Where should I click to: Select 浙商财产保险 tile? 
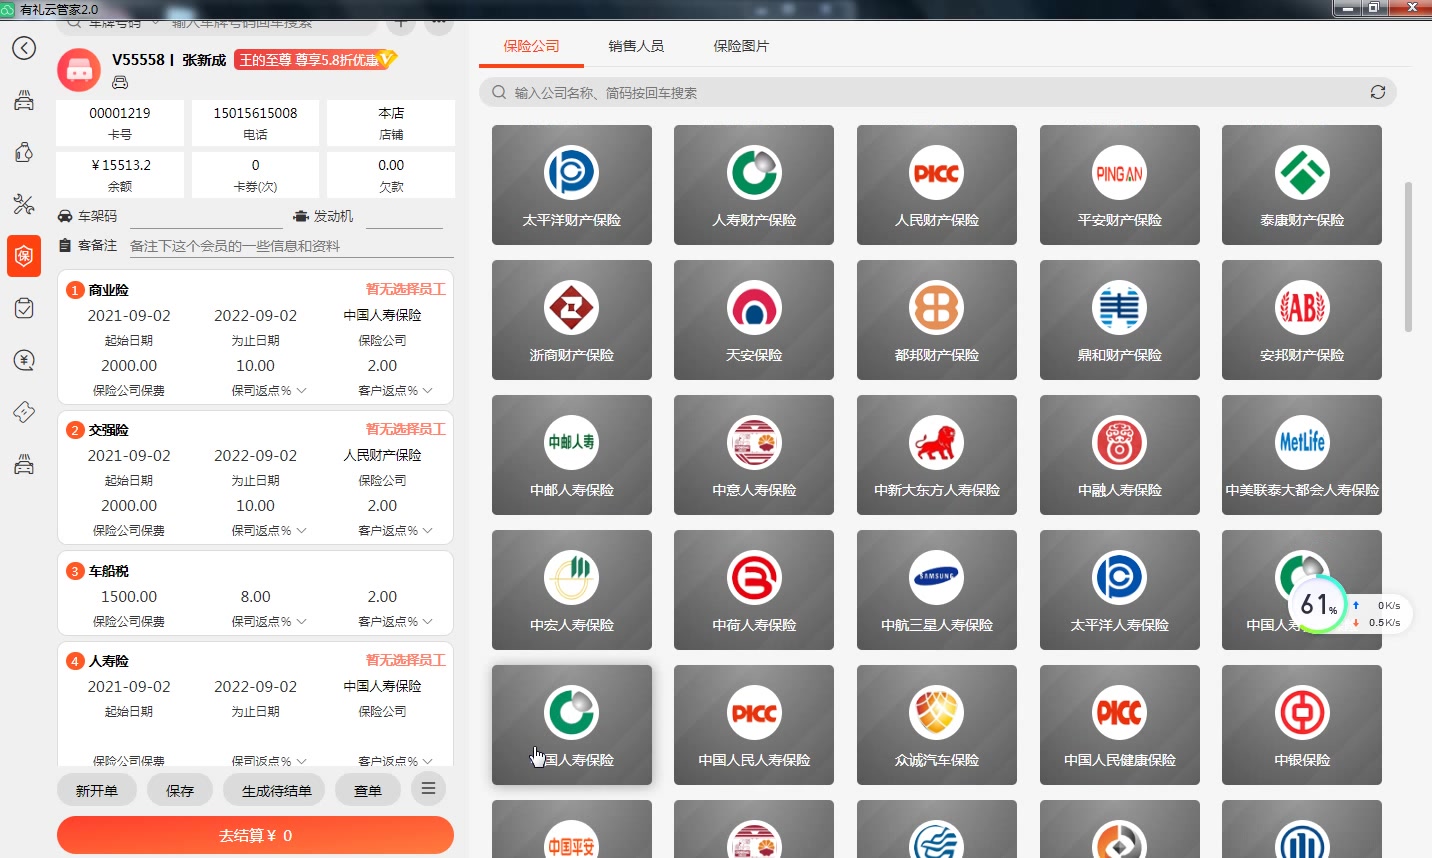point(571,320)
